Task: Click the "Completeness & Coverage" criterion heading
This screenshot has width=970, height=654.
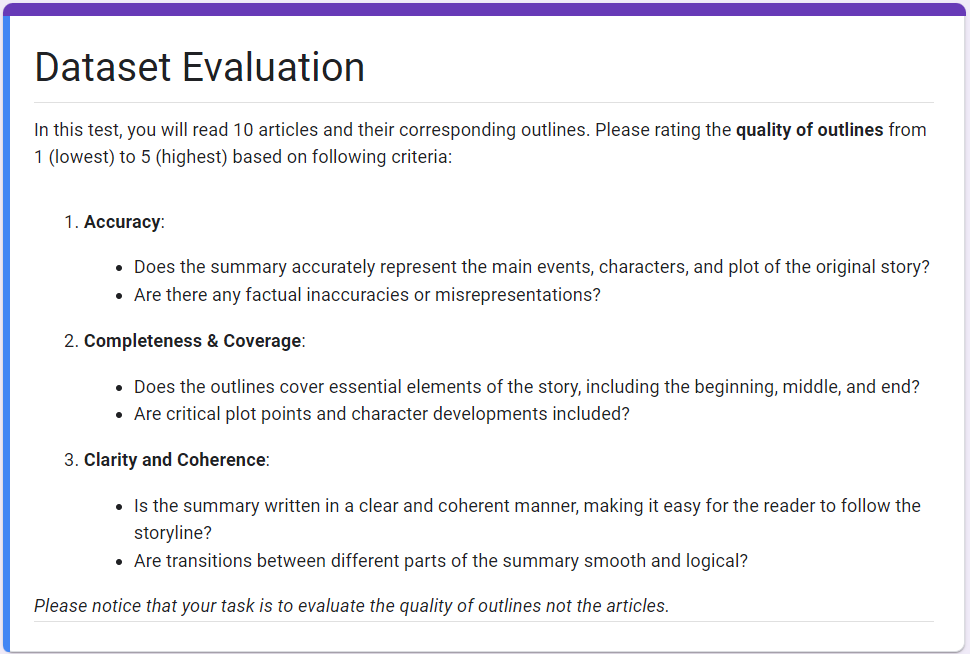Action: (x=192, y=341)
